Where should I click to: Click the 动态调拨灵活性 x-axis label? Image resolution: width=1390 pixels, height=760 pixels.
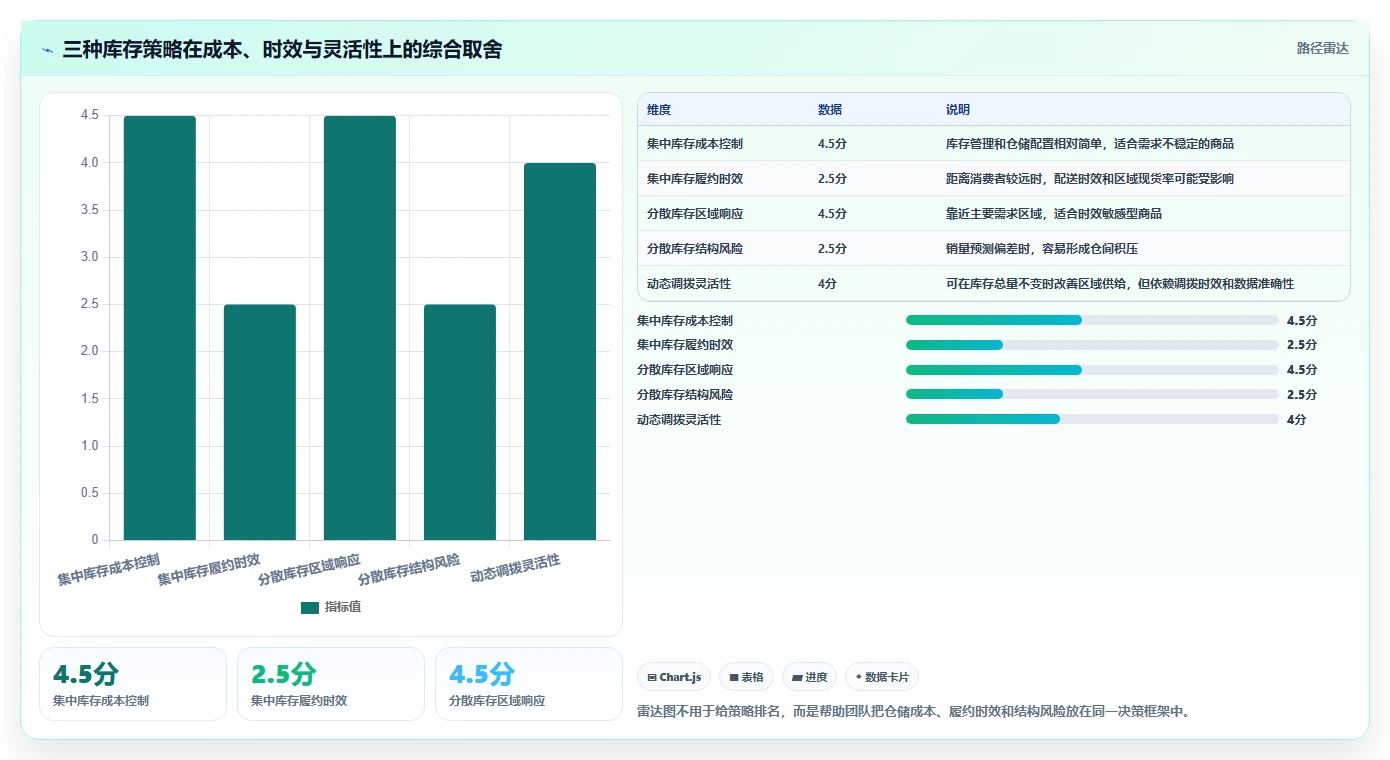click(515, 569)
